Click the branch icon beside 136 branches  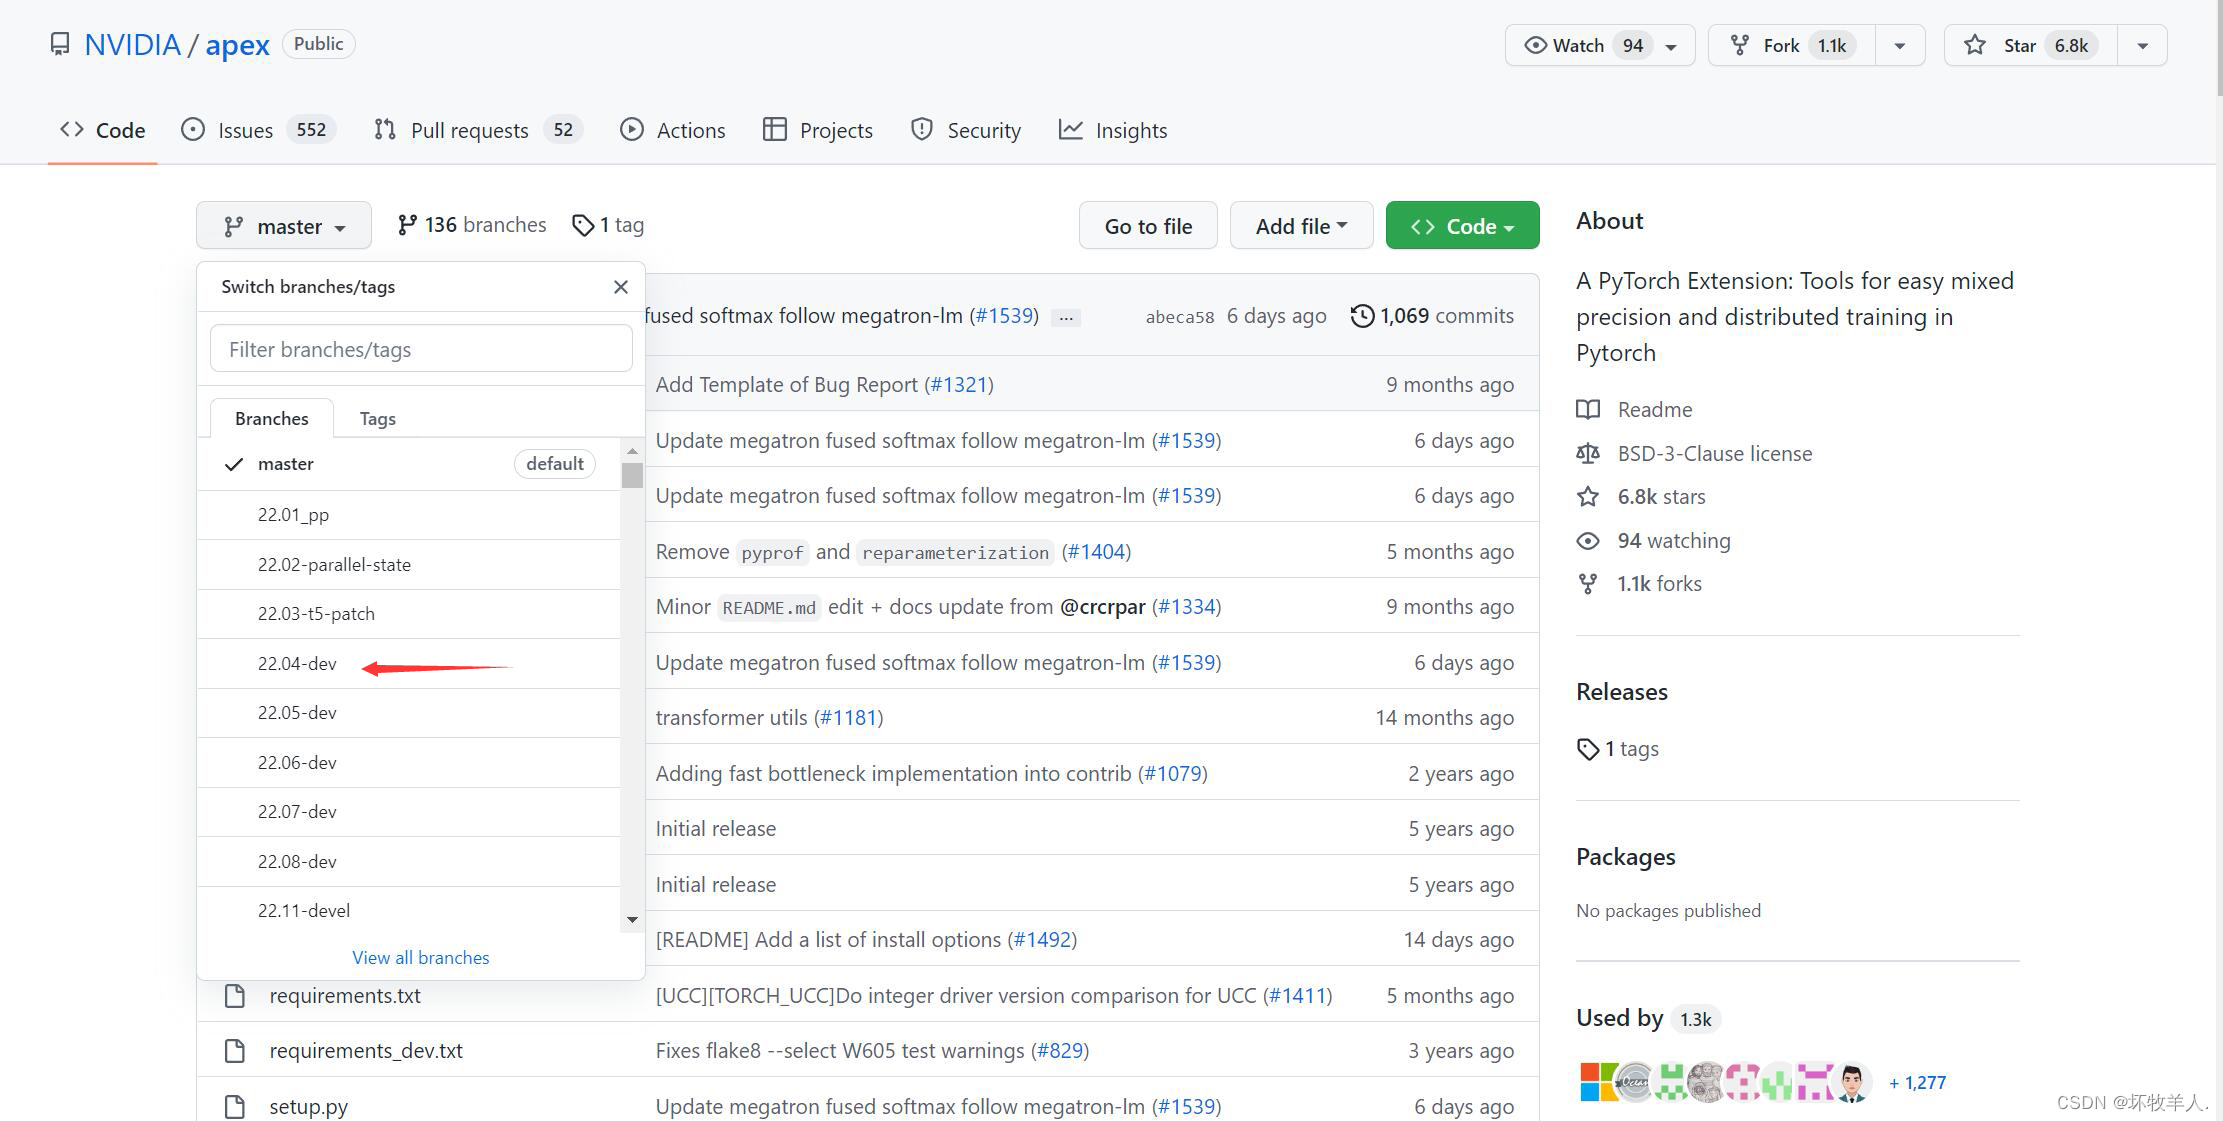tap(406, 225)
